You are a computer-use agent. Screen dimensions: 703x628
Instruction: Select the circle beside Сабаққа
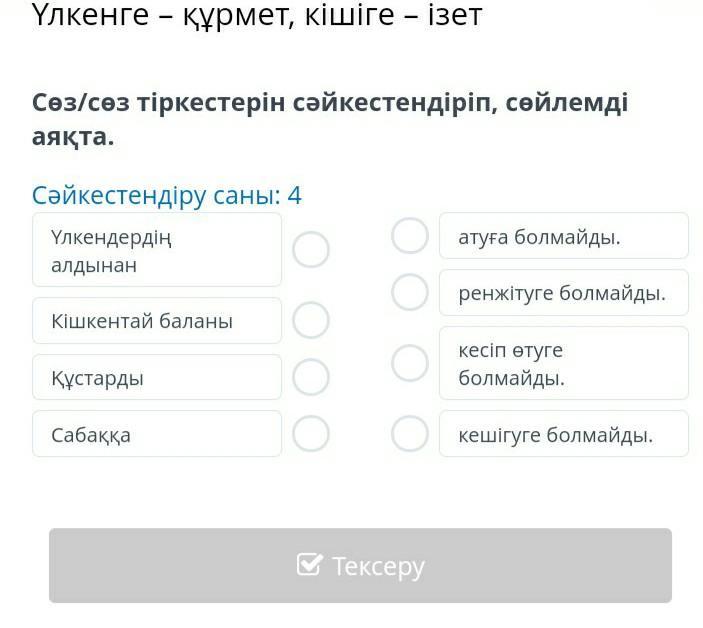click(x=311, y=434)
